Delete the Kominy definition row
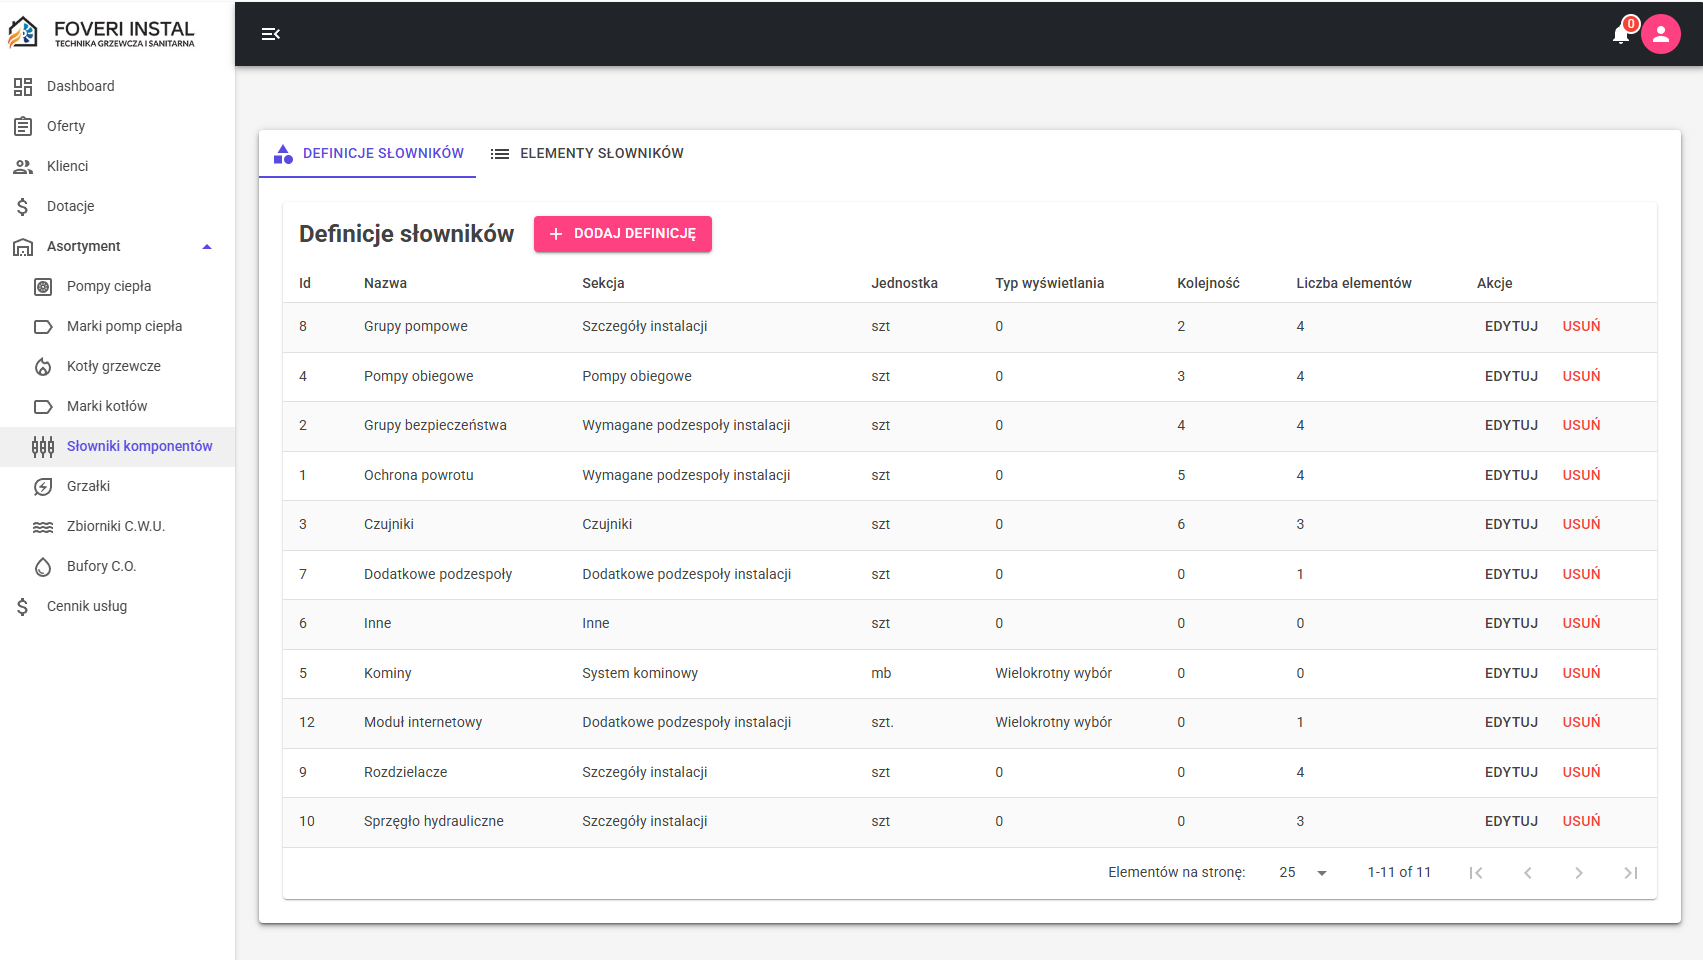Image resolution: width=1703 pixels, height=960 pixels. coord(1581,673)
